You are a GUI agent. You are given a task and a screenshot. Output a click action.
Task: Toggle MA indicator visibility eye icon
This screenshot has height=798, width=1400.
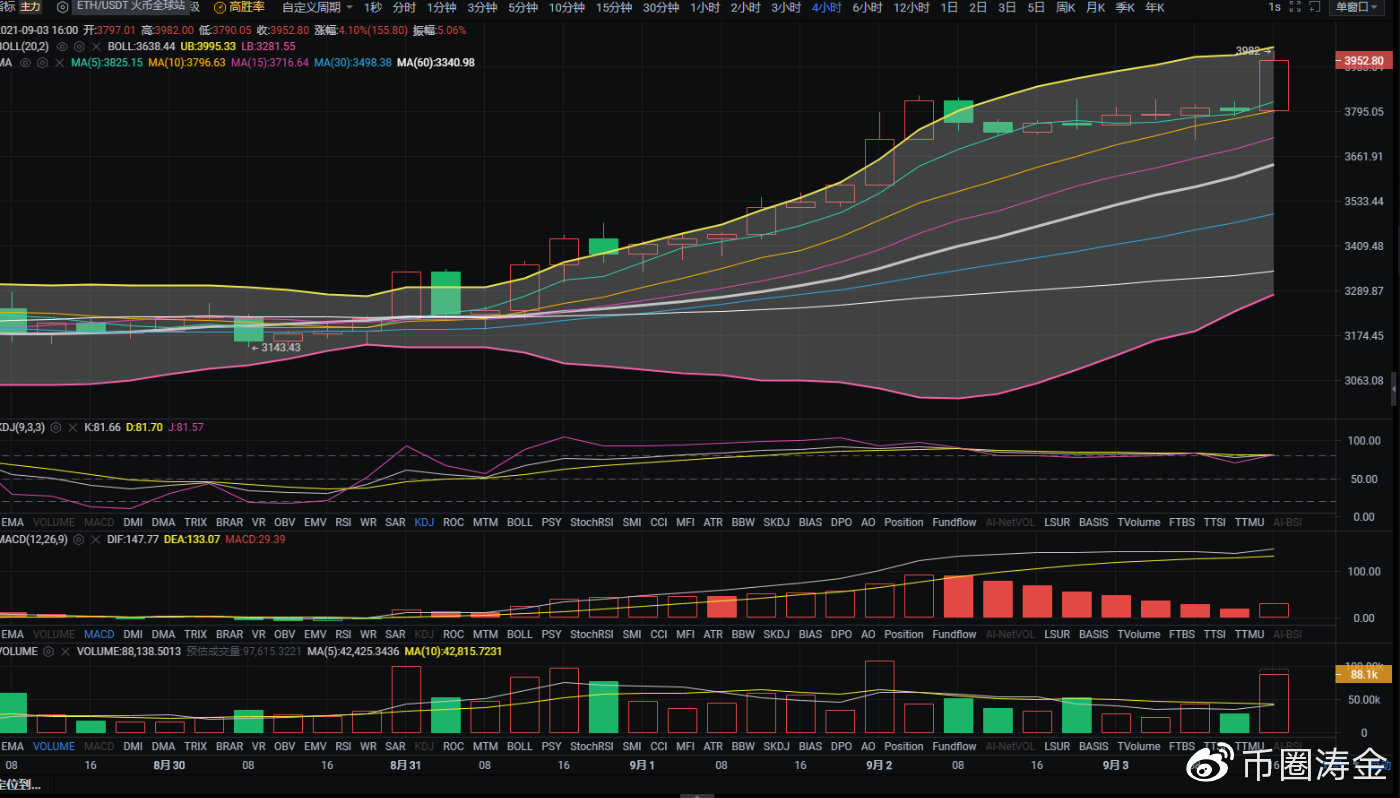coord(24,62)
